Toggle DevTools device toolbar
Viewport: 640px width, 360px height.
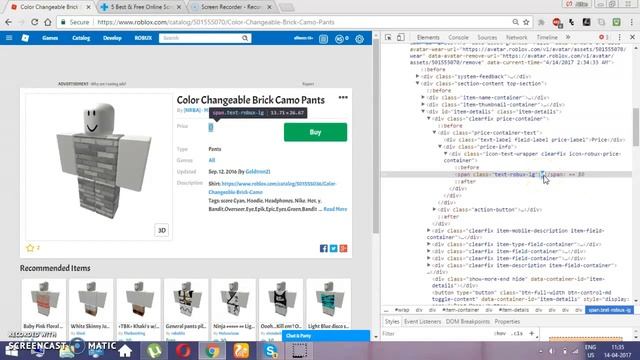coord(401,37)
